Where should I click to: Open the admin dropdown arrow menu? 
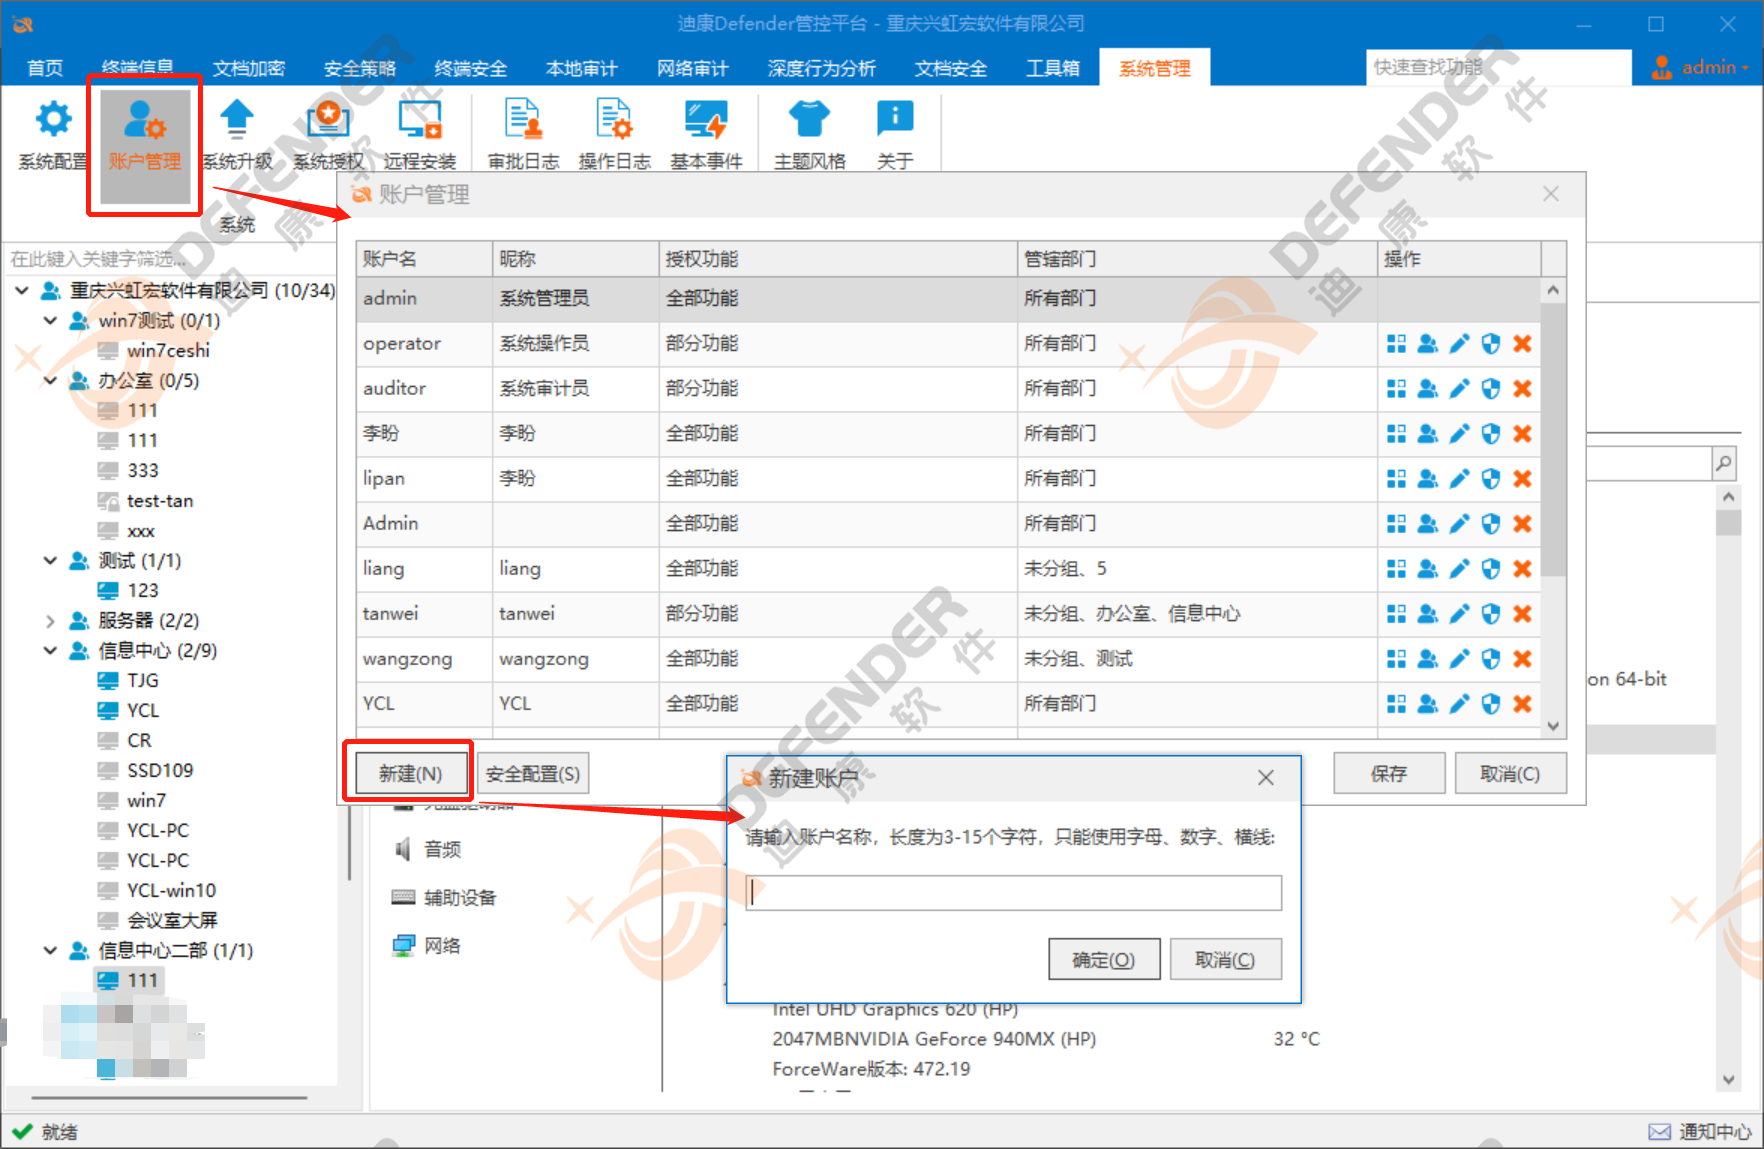[x=1745, y=68]
